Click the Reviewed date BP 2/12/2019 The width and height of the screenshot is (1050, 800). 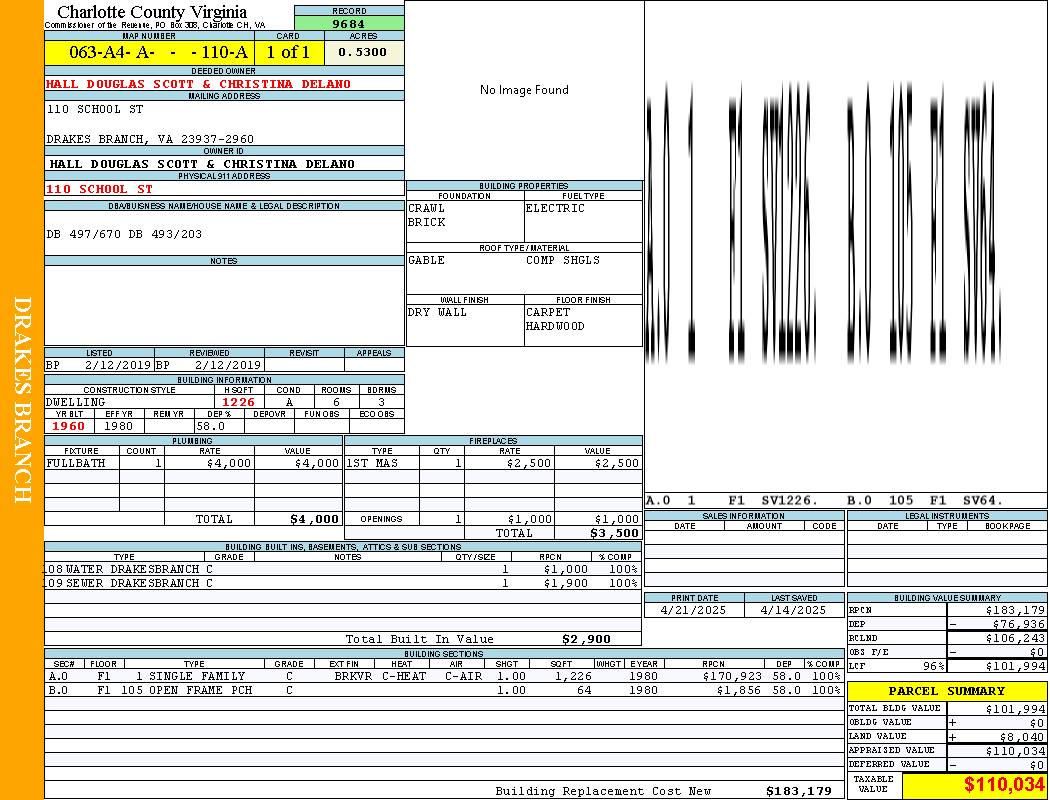(x=209, y=366)
